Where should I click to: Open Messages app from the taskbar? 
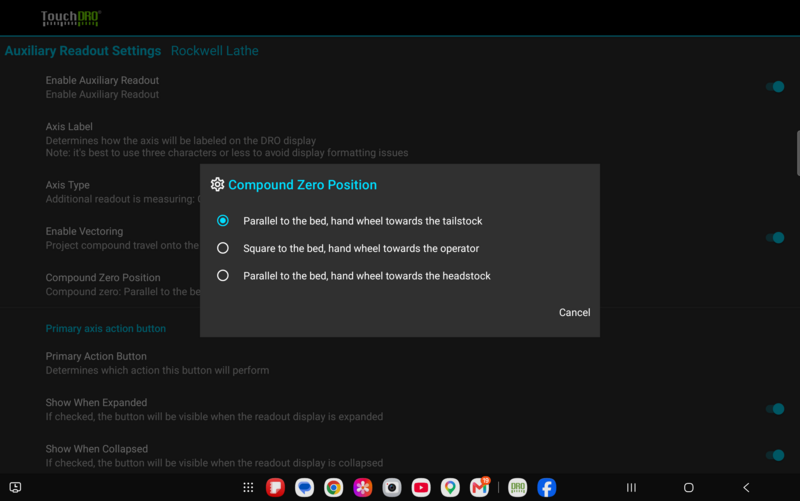(x=305, y=488)
